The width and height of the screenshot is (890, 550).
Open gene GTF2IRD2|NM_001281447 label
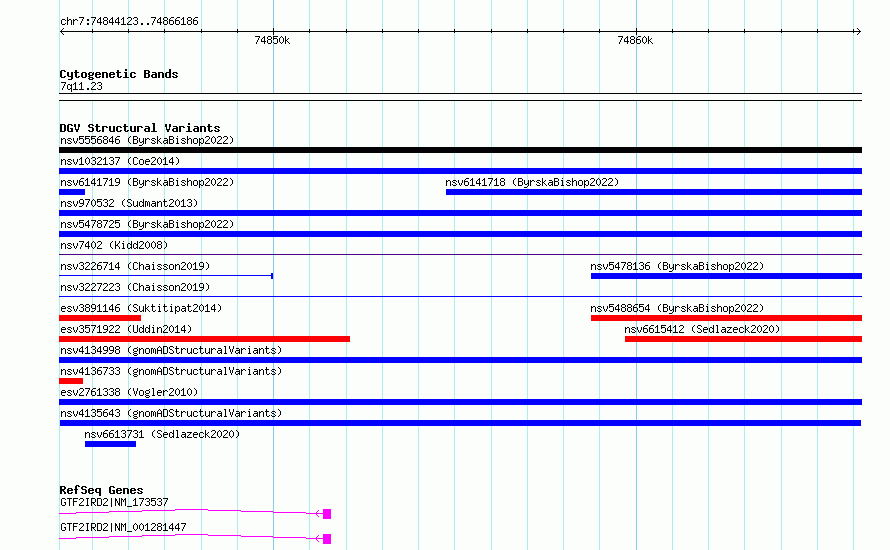pos(123,527)
